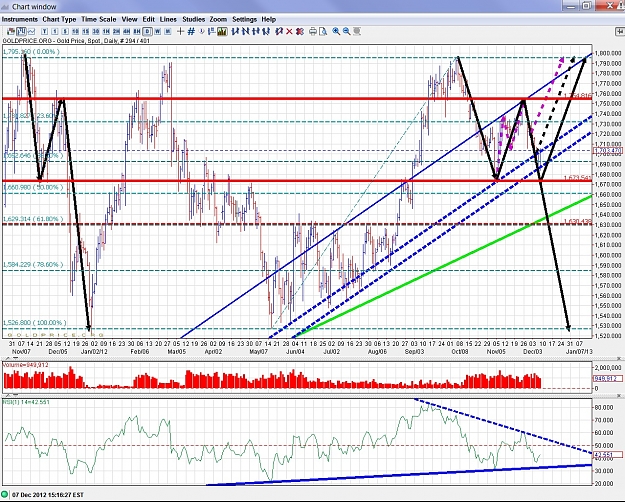625x502 pixels.
Task: Click the fourth line-study icon
Action: (x=266, y=31)
